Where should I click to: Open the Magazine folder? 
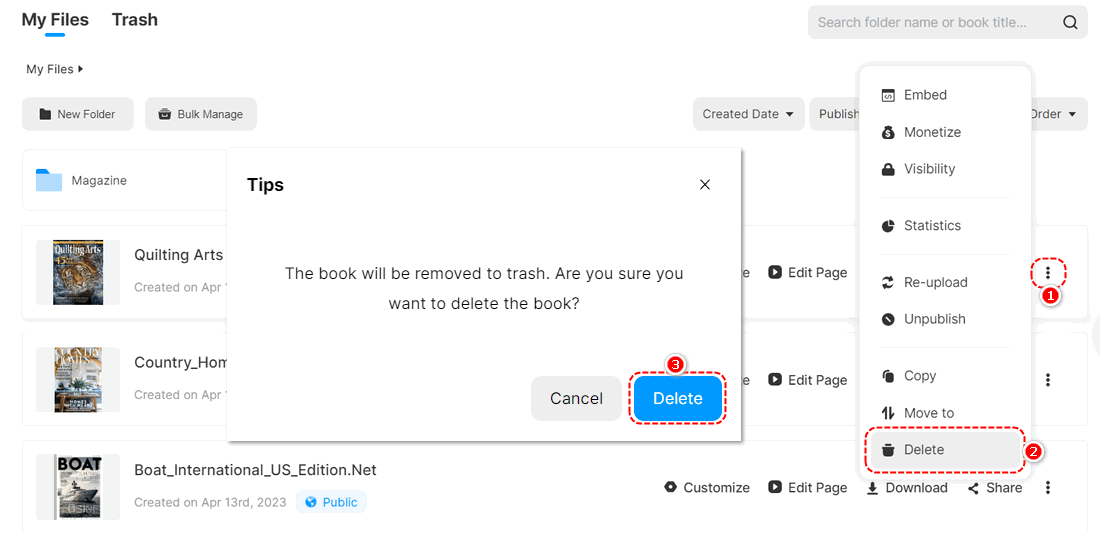(98, 181)
